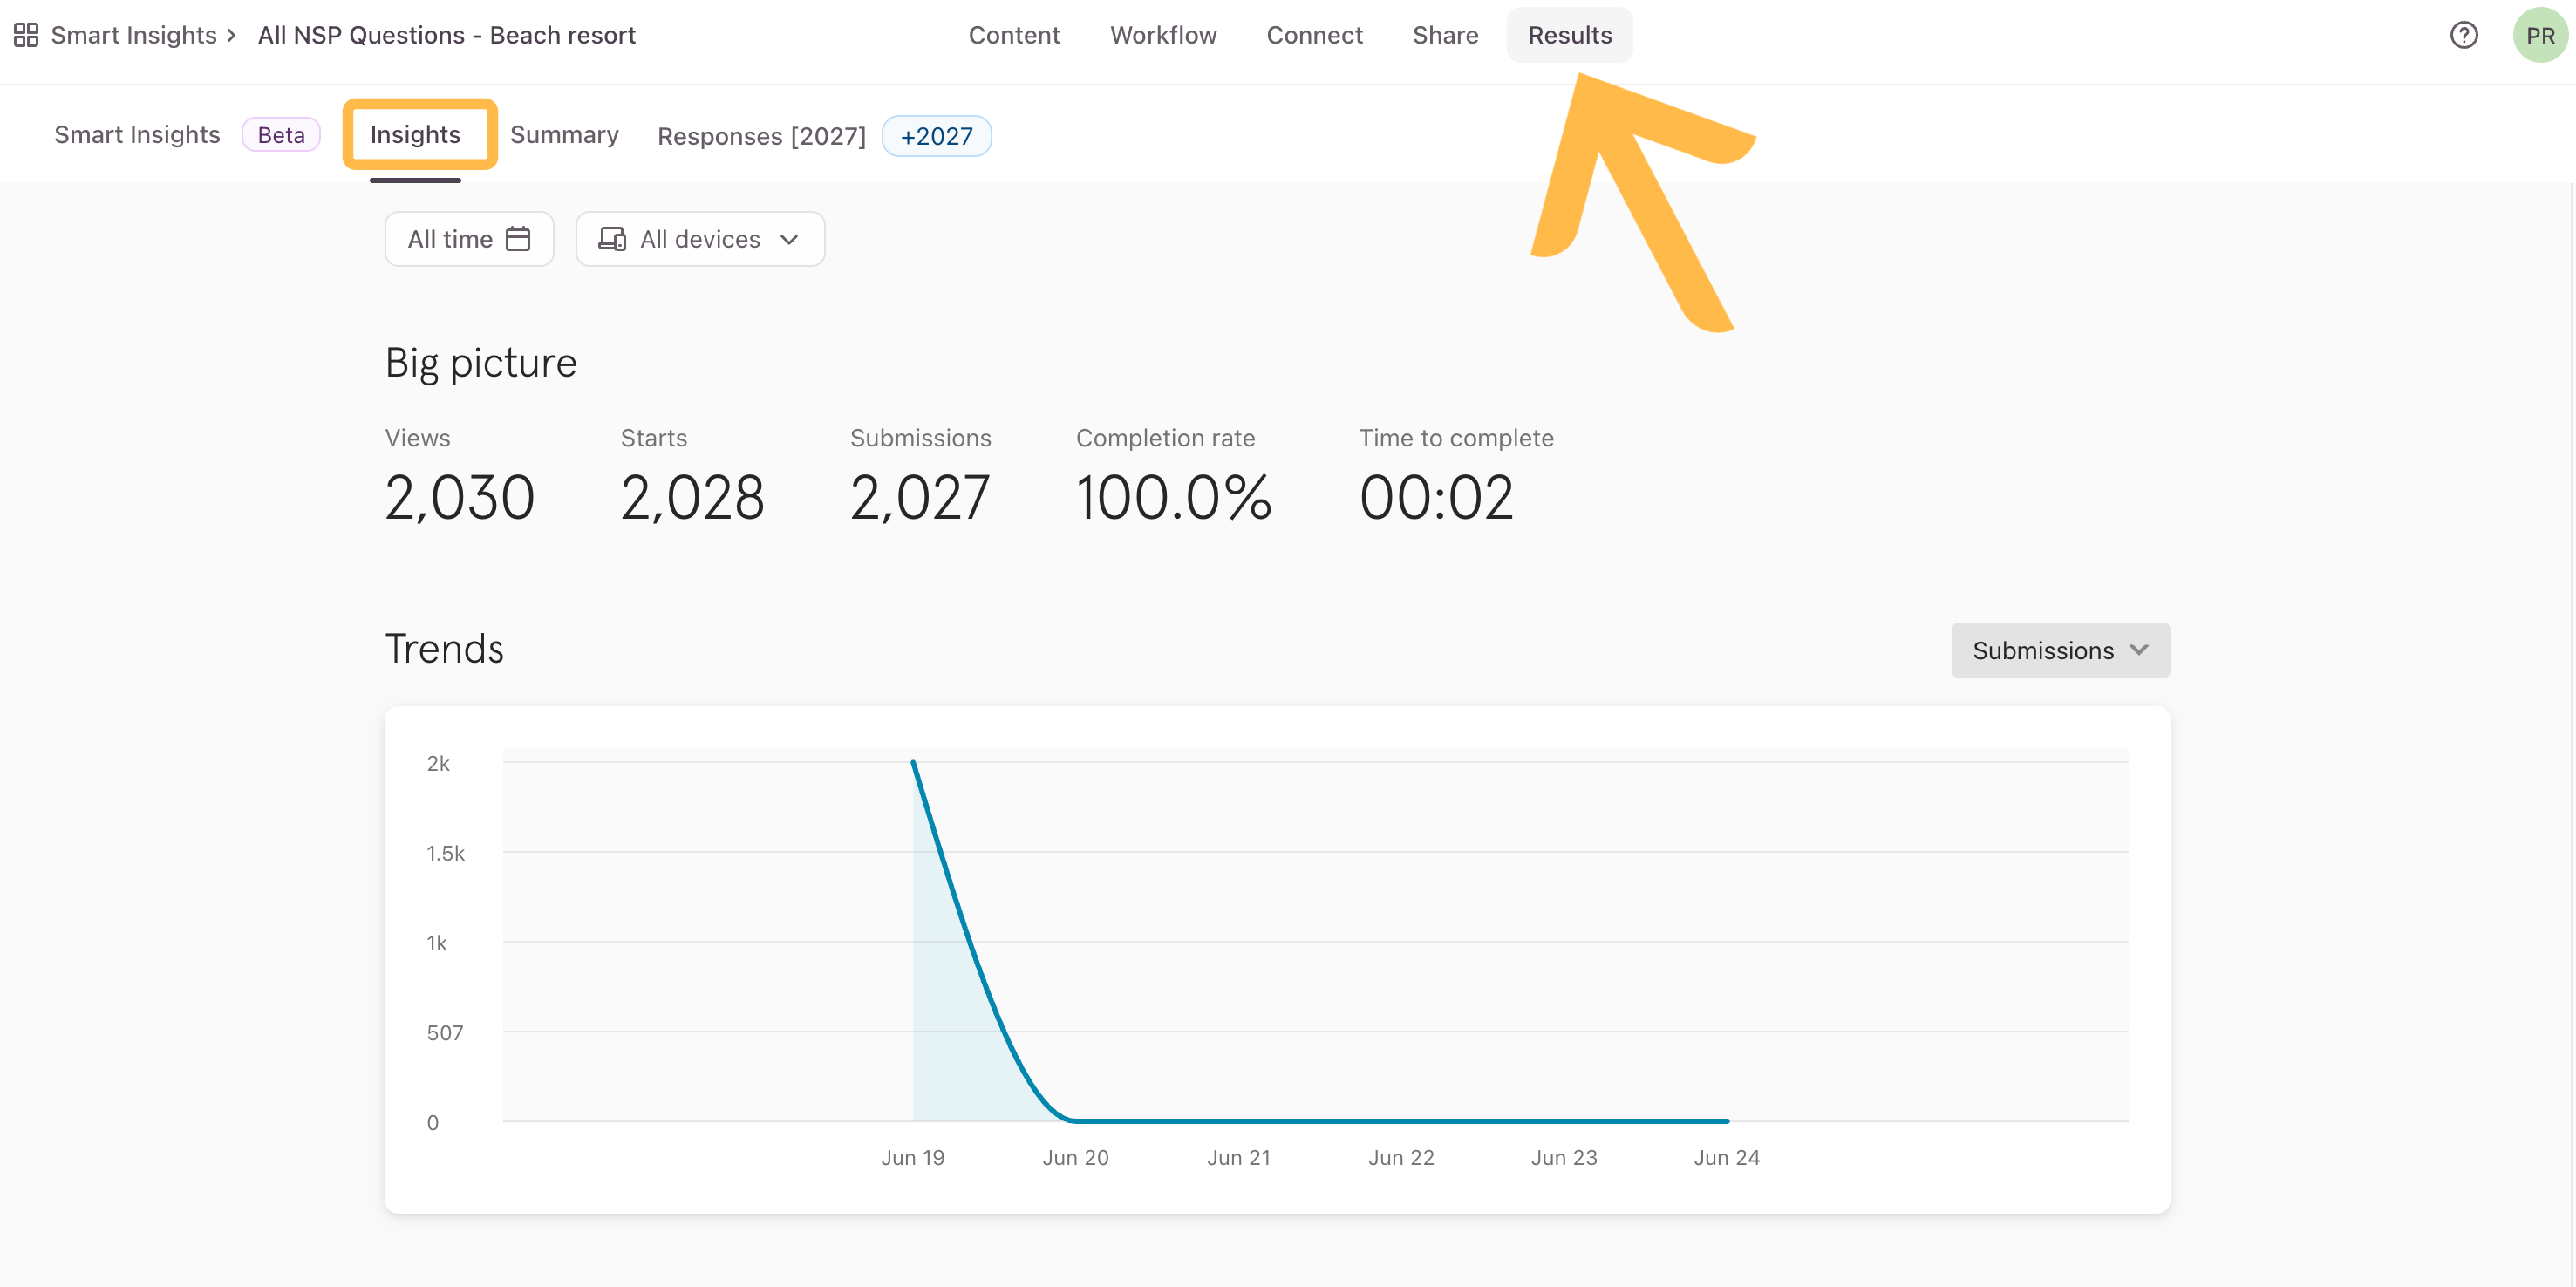Click Connect in the navigation bar
Image resolution: width=2576 pixels, height=1287 pixels.
coord(1315,35)
